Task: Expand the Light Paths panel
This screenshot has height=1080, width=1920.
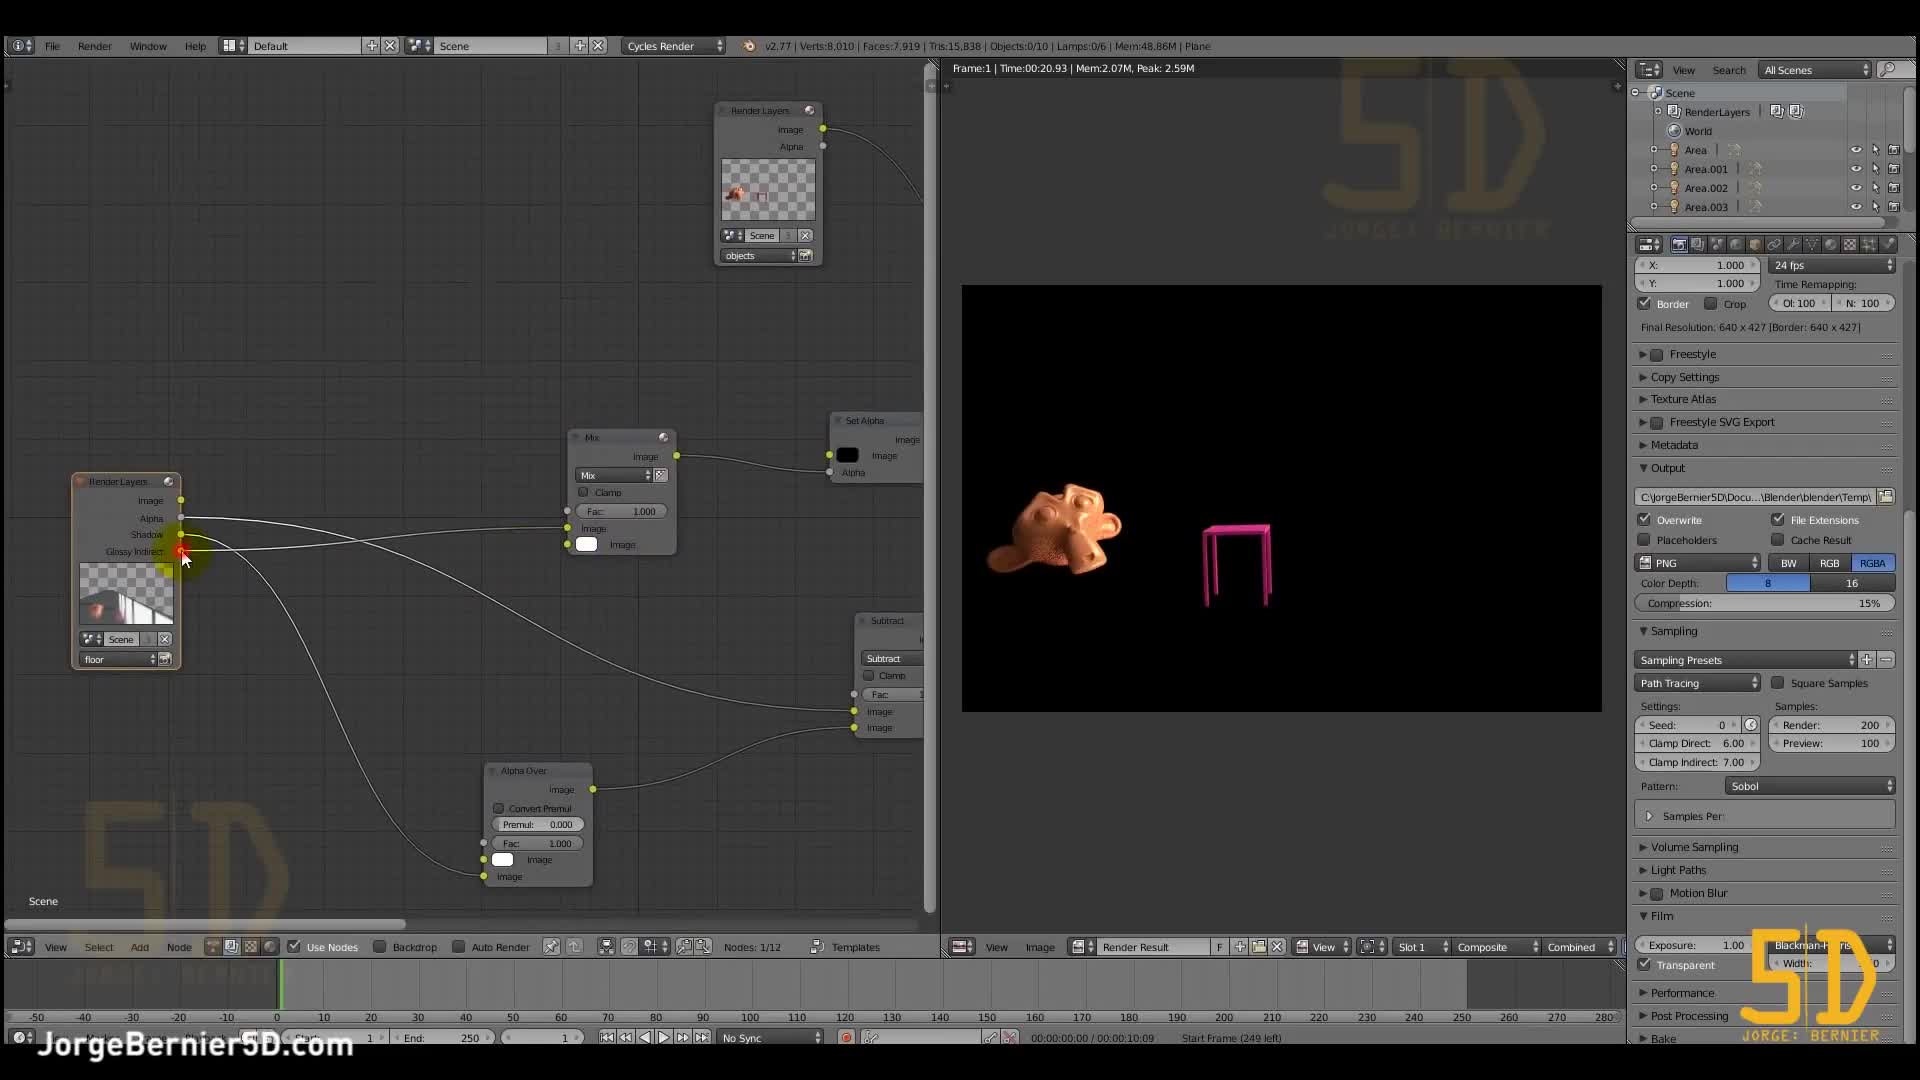Action: click(1678, 870)
